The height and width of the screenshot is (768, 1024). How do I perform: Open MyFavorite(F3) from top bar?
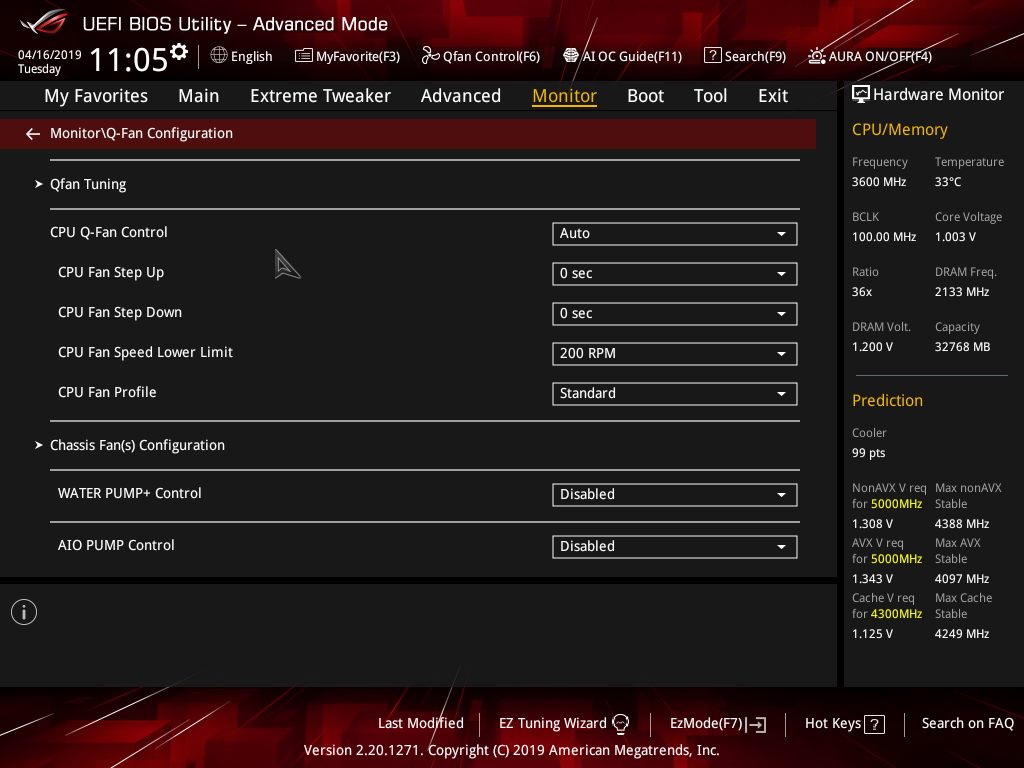(x=347, y=56)
